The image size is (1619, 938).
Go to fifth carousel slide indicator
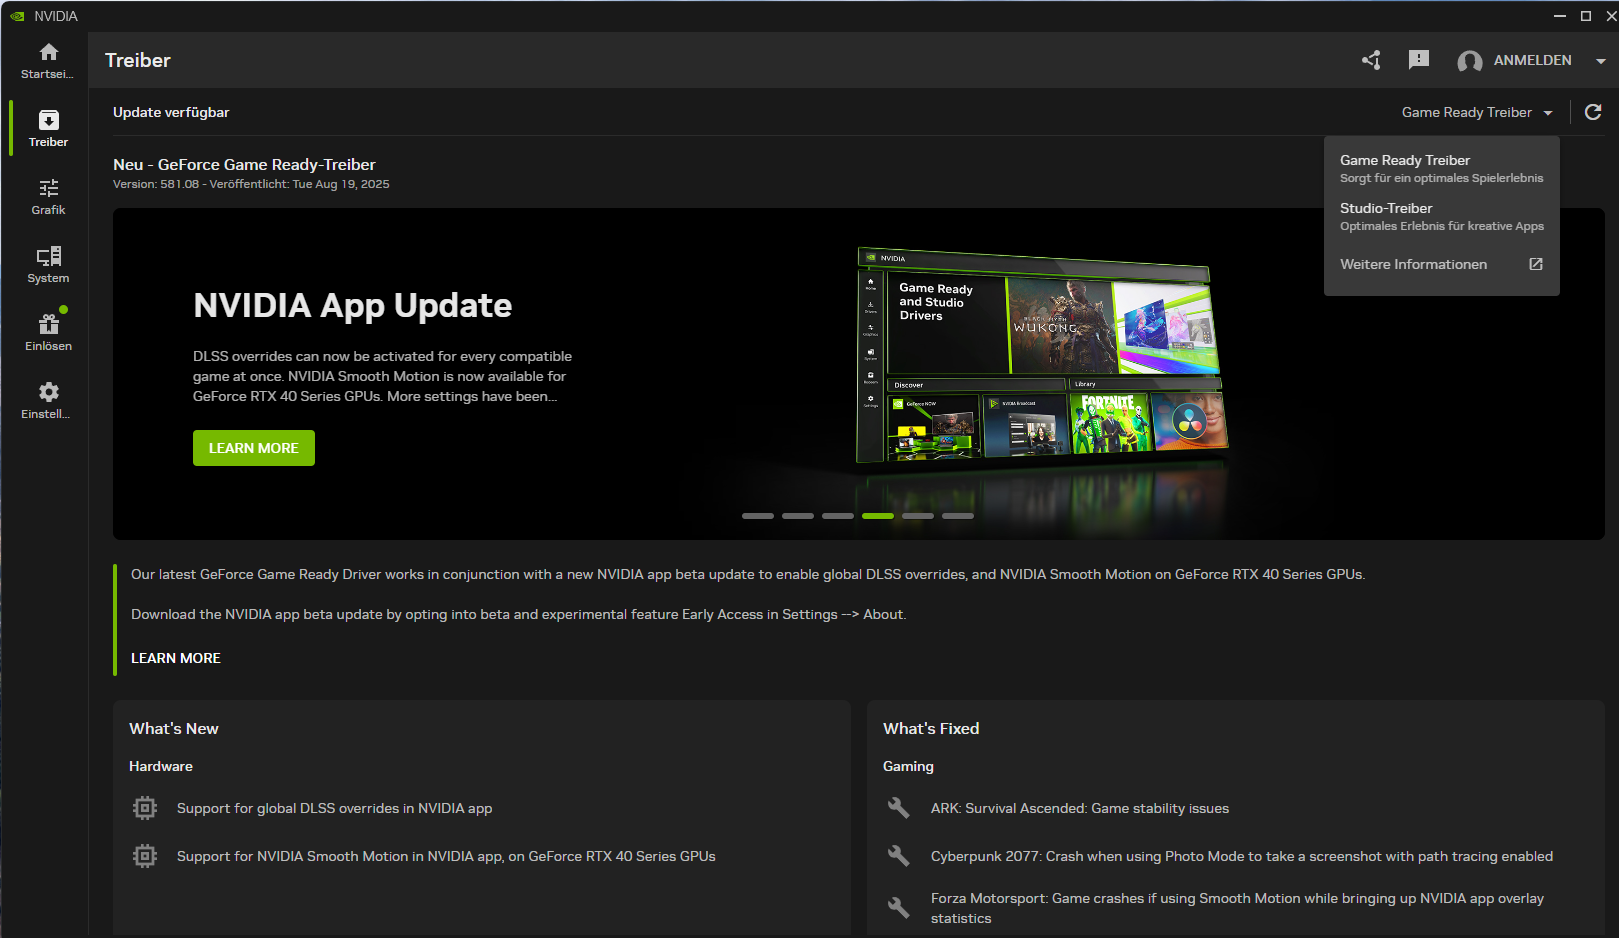click(x=918, y=516)
